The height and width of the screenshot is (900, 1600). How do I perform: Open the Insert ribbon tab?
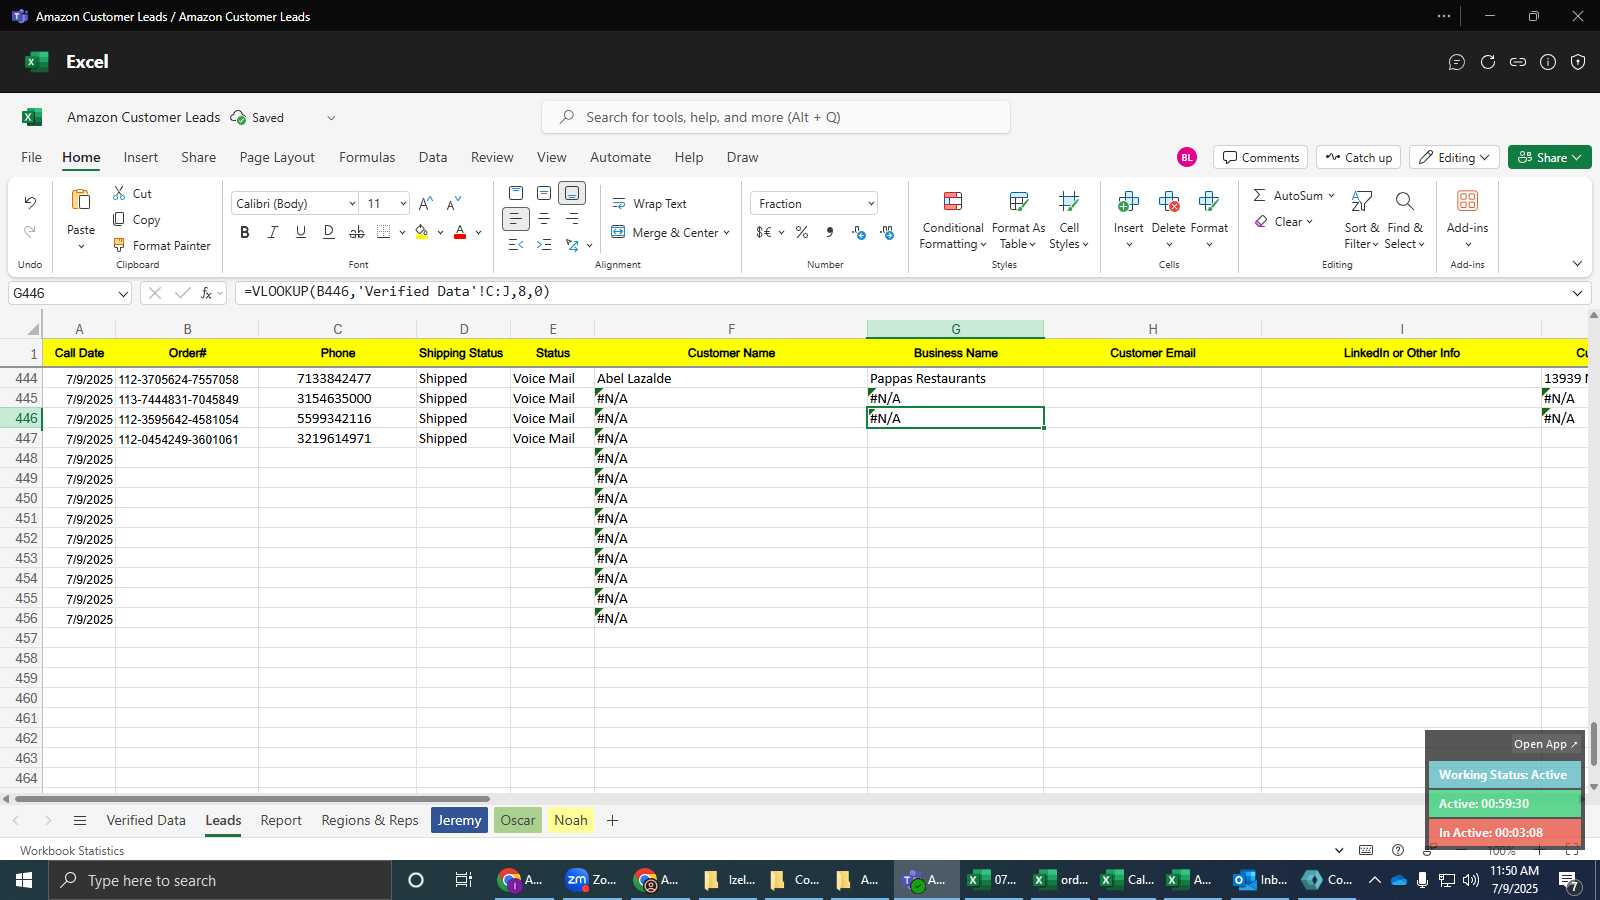141,157
